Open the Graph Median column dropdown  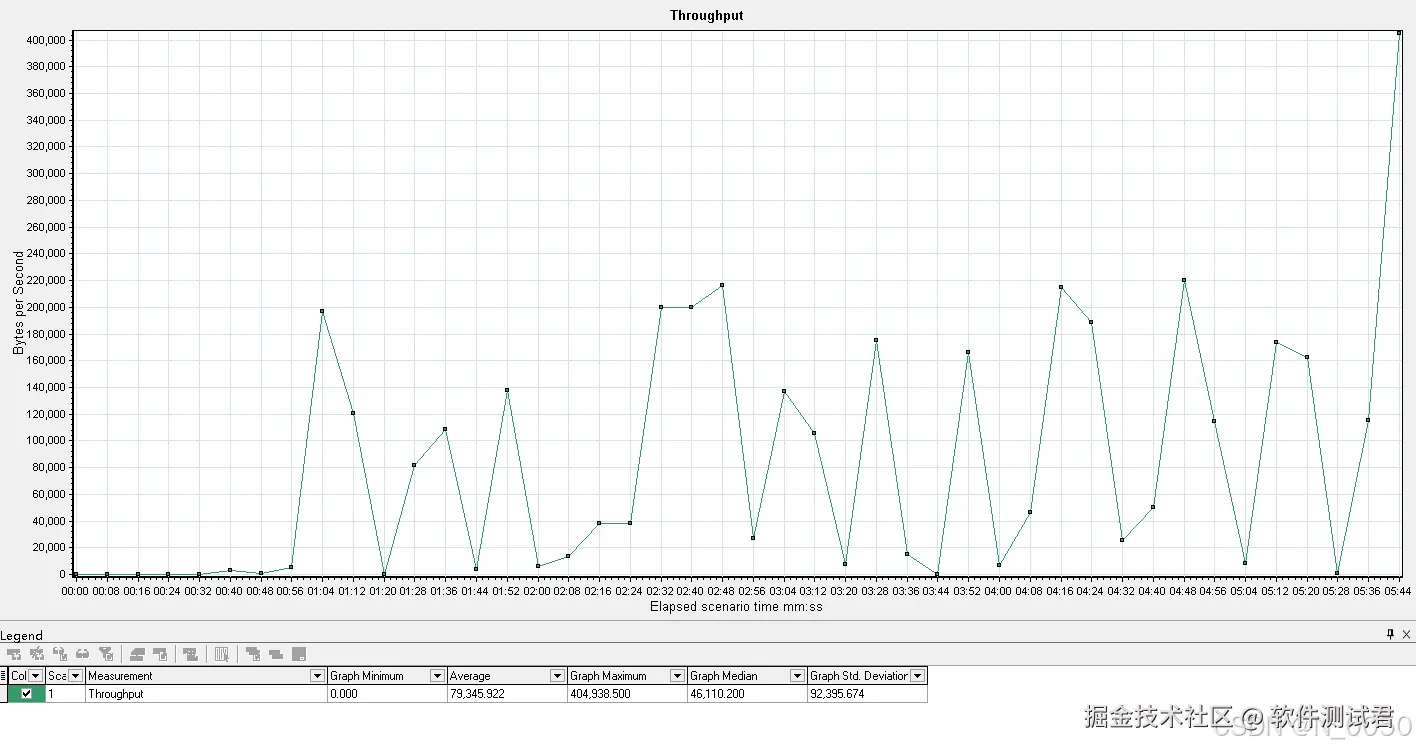click(x=798, y=676)
